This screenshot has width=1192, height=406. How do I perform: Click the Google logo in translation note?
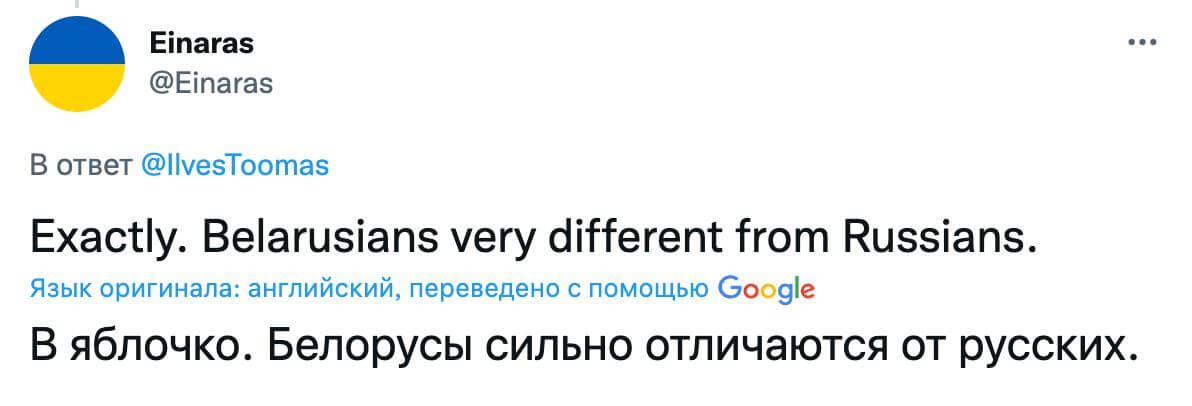766,290
